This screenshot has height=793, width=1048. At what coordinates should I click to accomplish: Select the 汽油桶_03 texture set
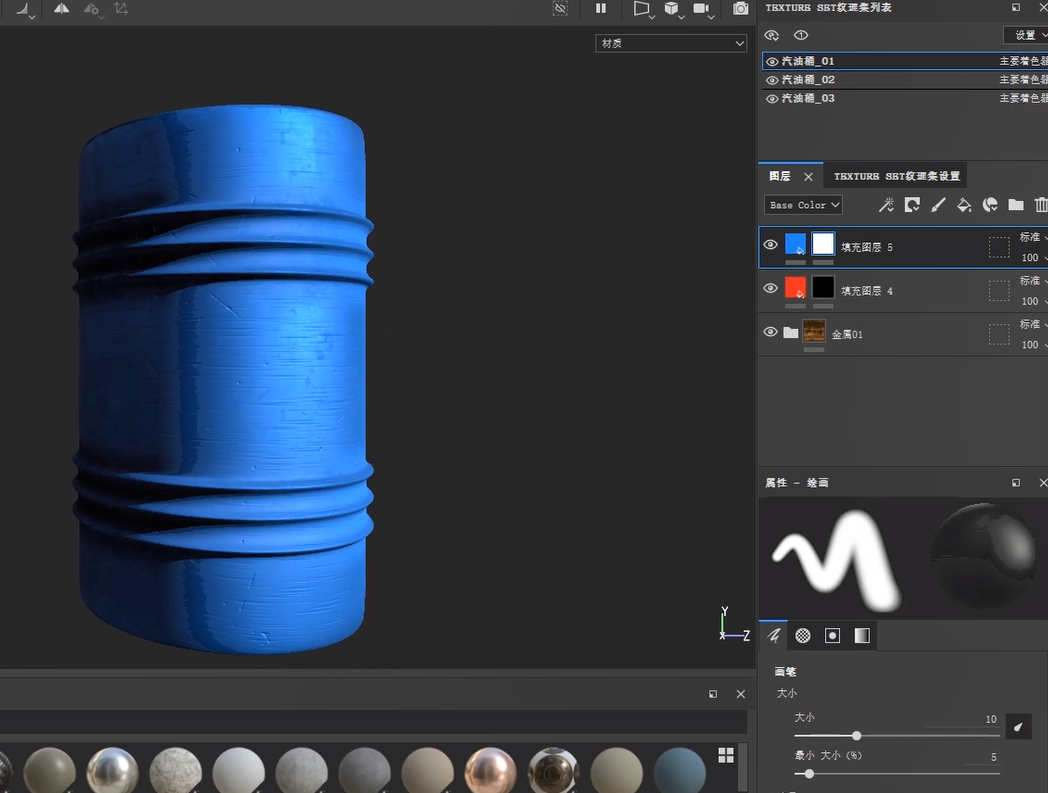tap(808, 98)
